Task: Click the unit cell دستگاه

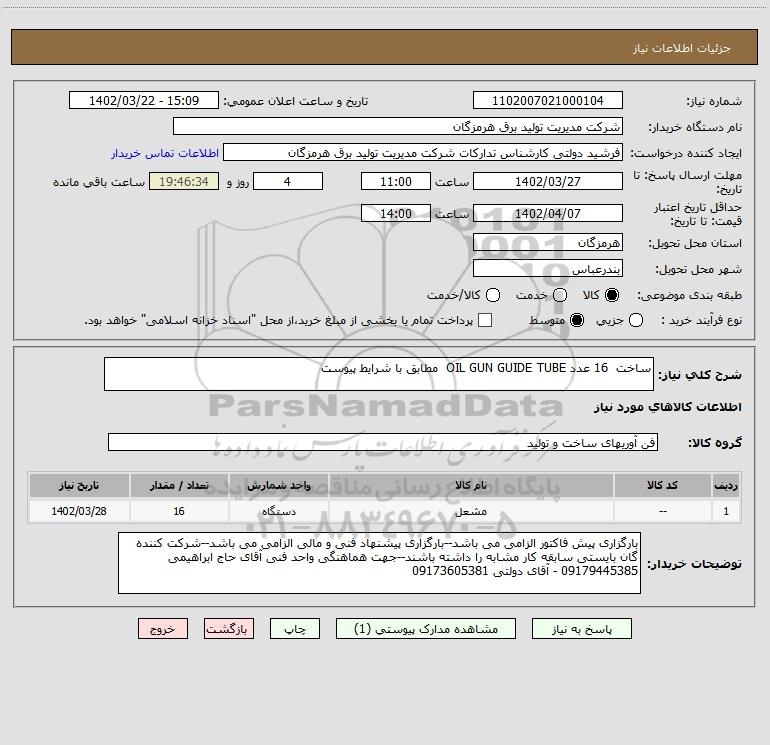Action: [x=278, y=511]
